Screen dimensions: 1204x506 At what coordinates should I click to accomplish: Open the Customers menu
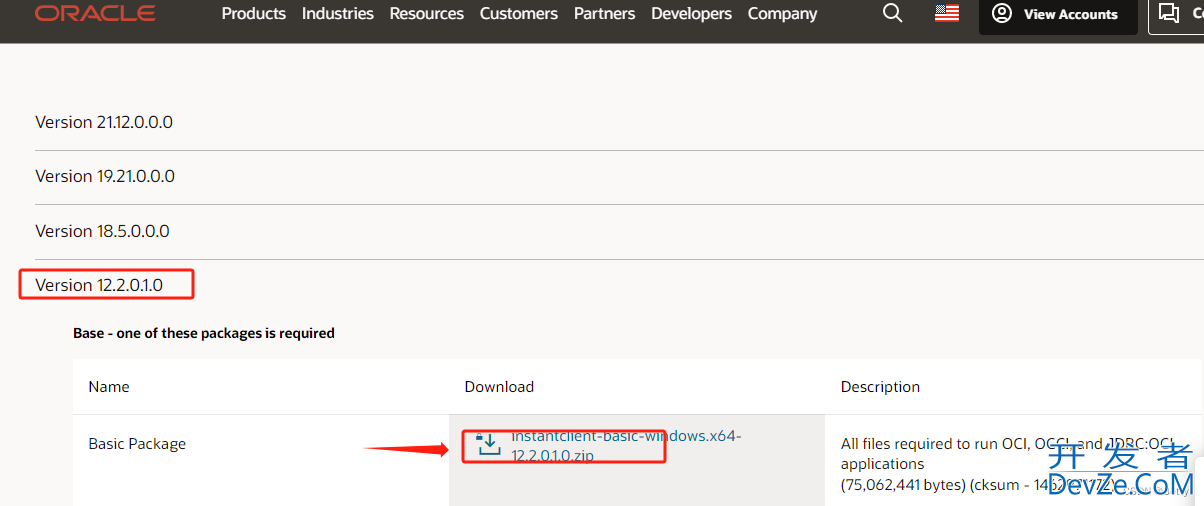pos(519,14)
